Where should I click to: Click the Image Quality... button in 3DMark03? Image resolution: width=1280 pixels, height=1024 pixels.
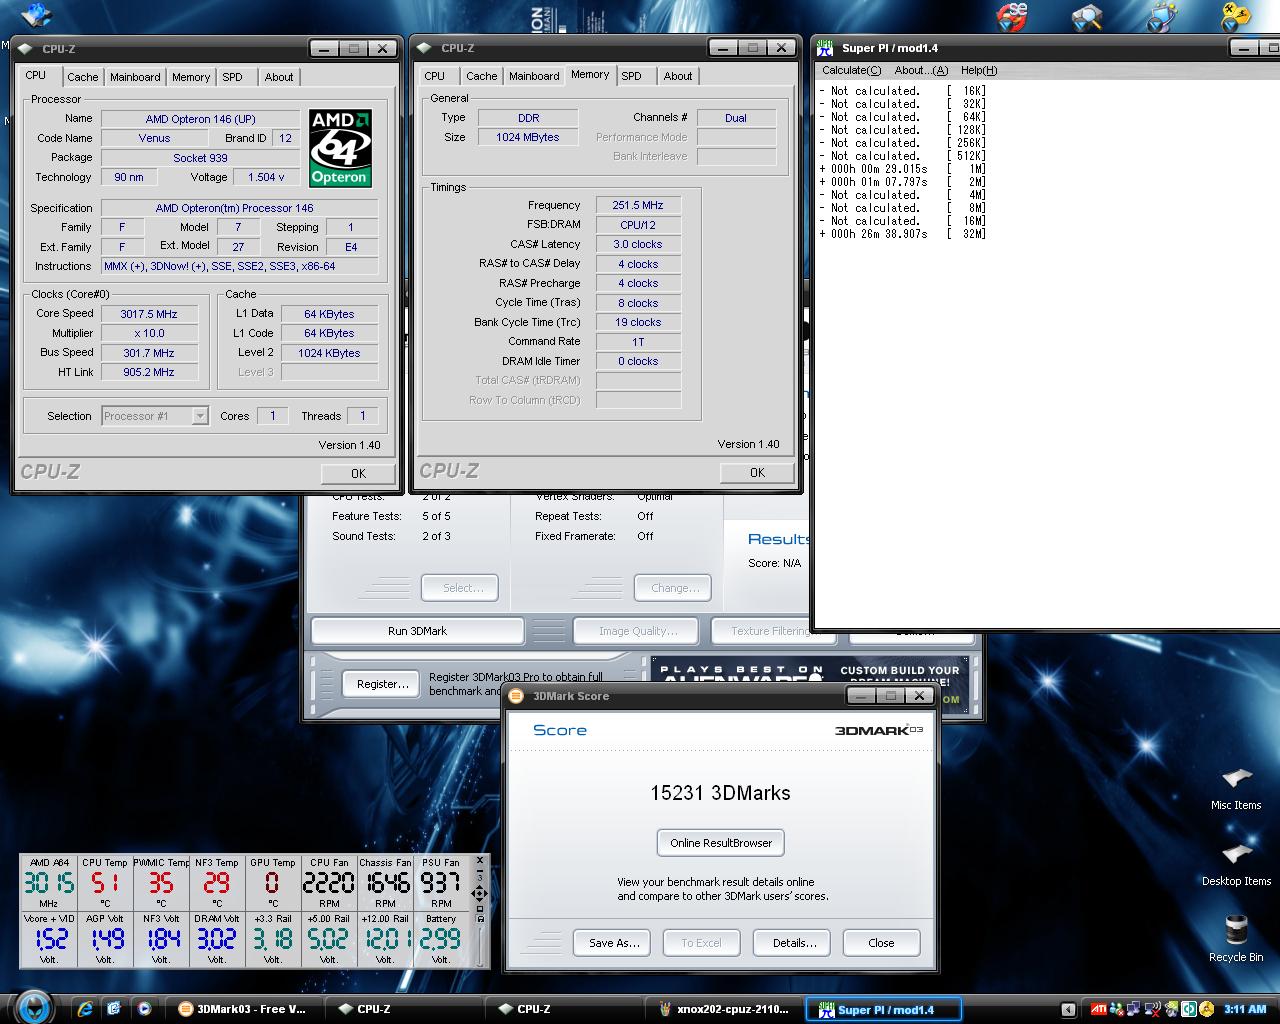click(638, 631)
